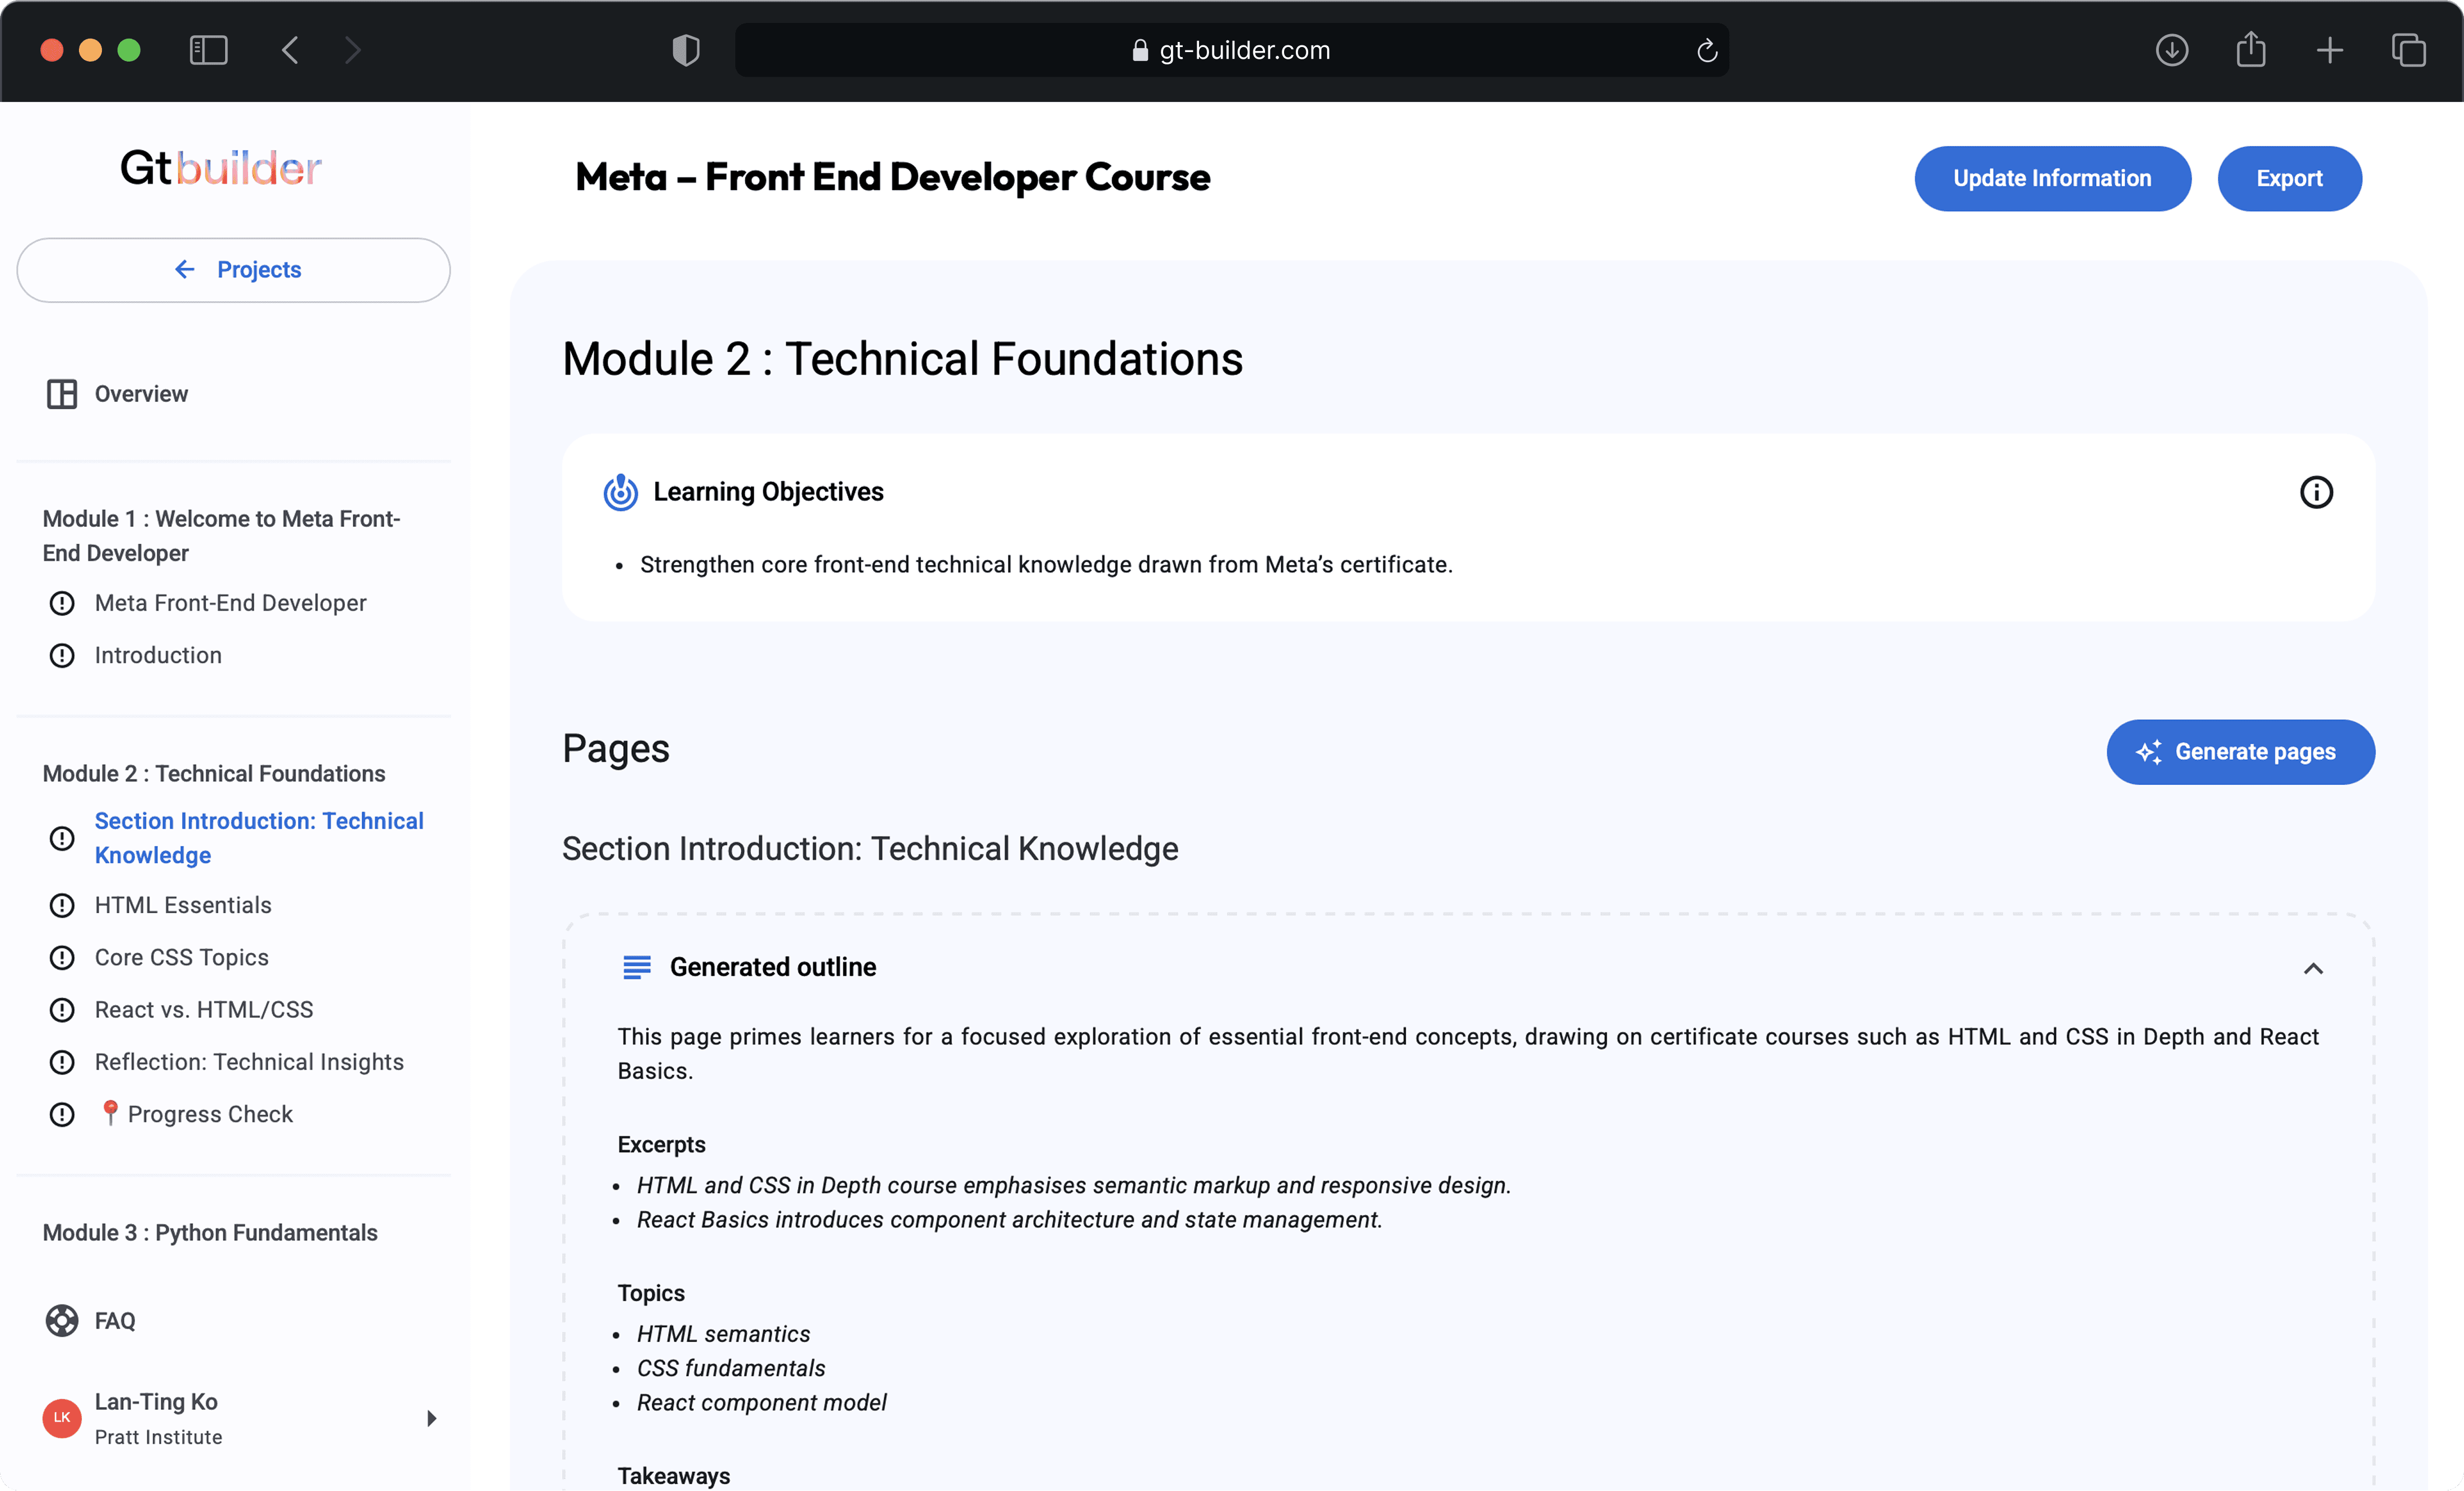Click the Learning Objectives info icon
Image resolution: width=2464 pixels, height=1491 pixels.
pyautogui.click(x=2315, y=492)
